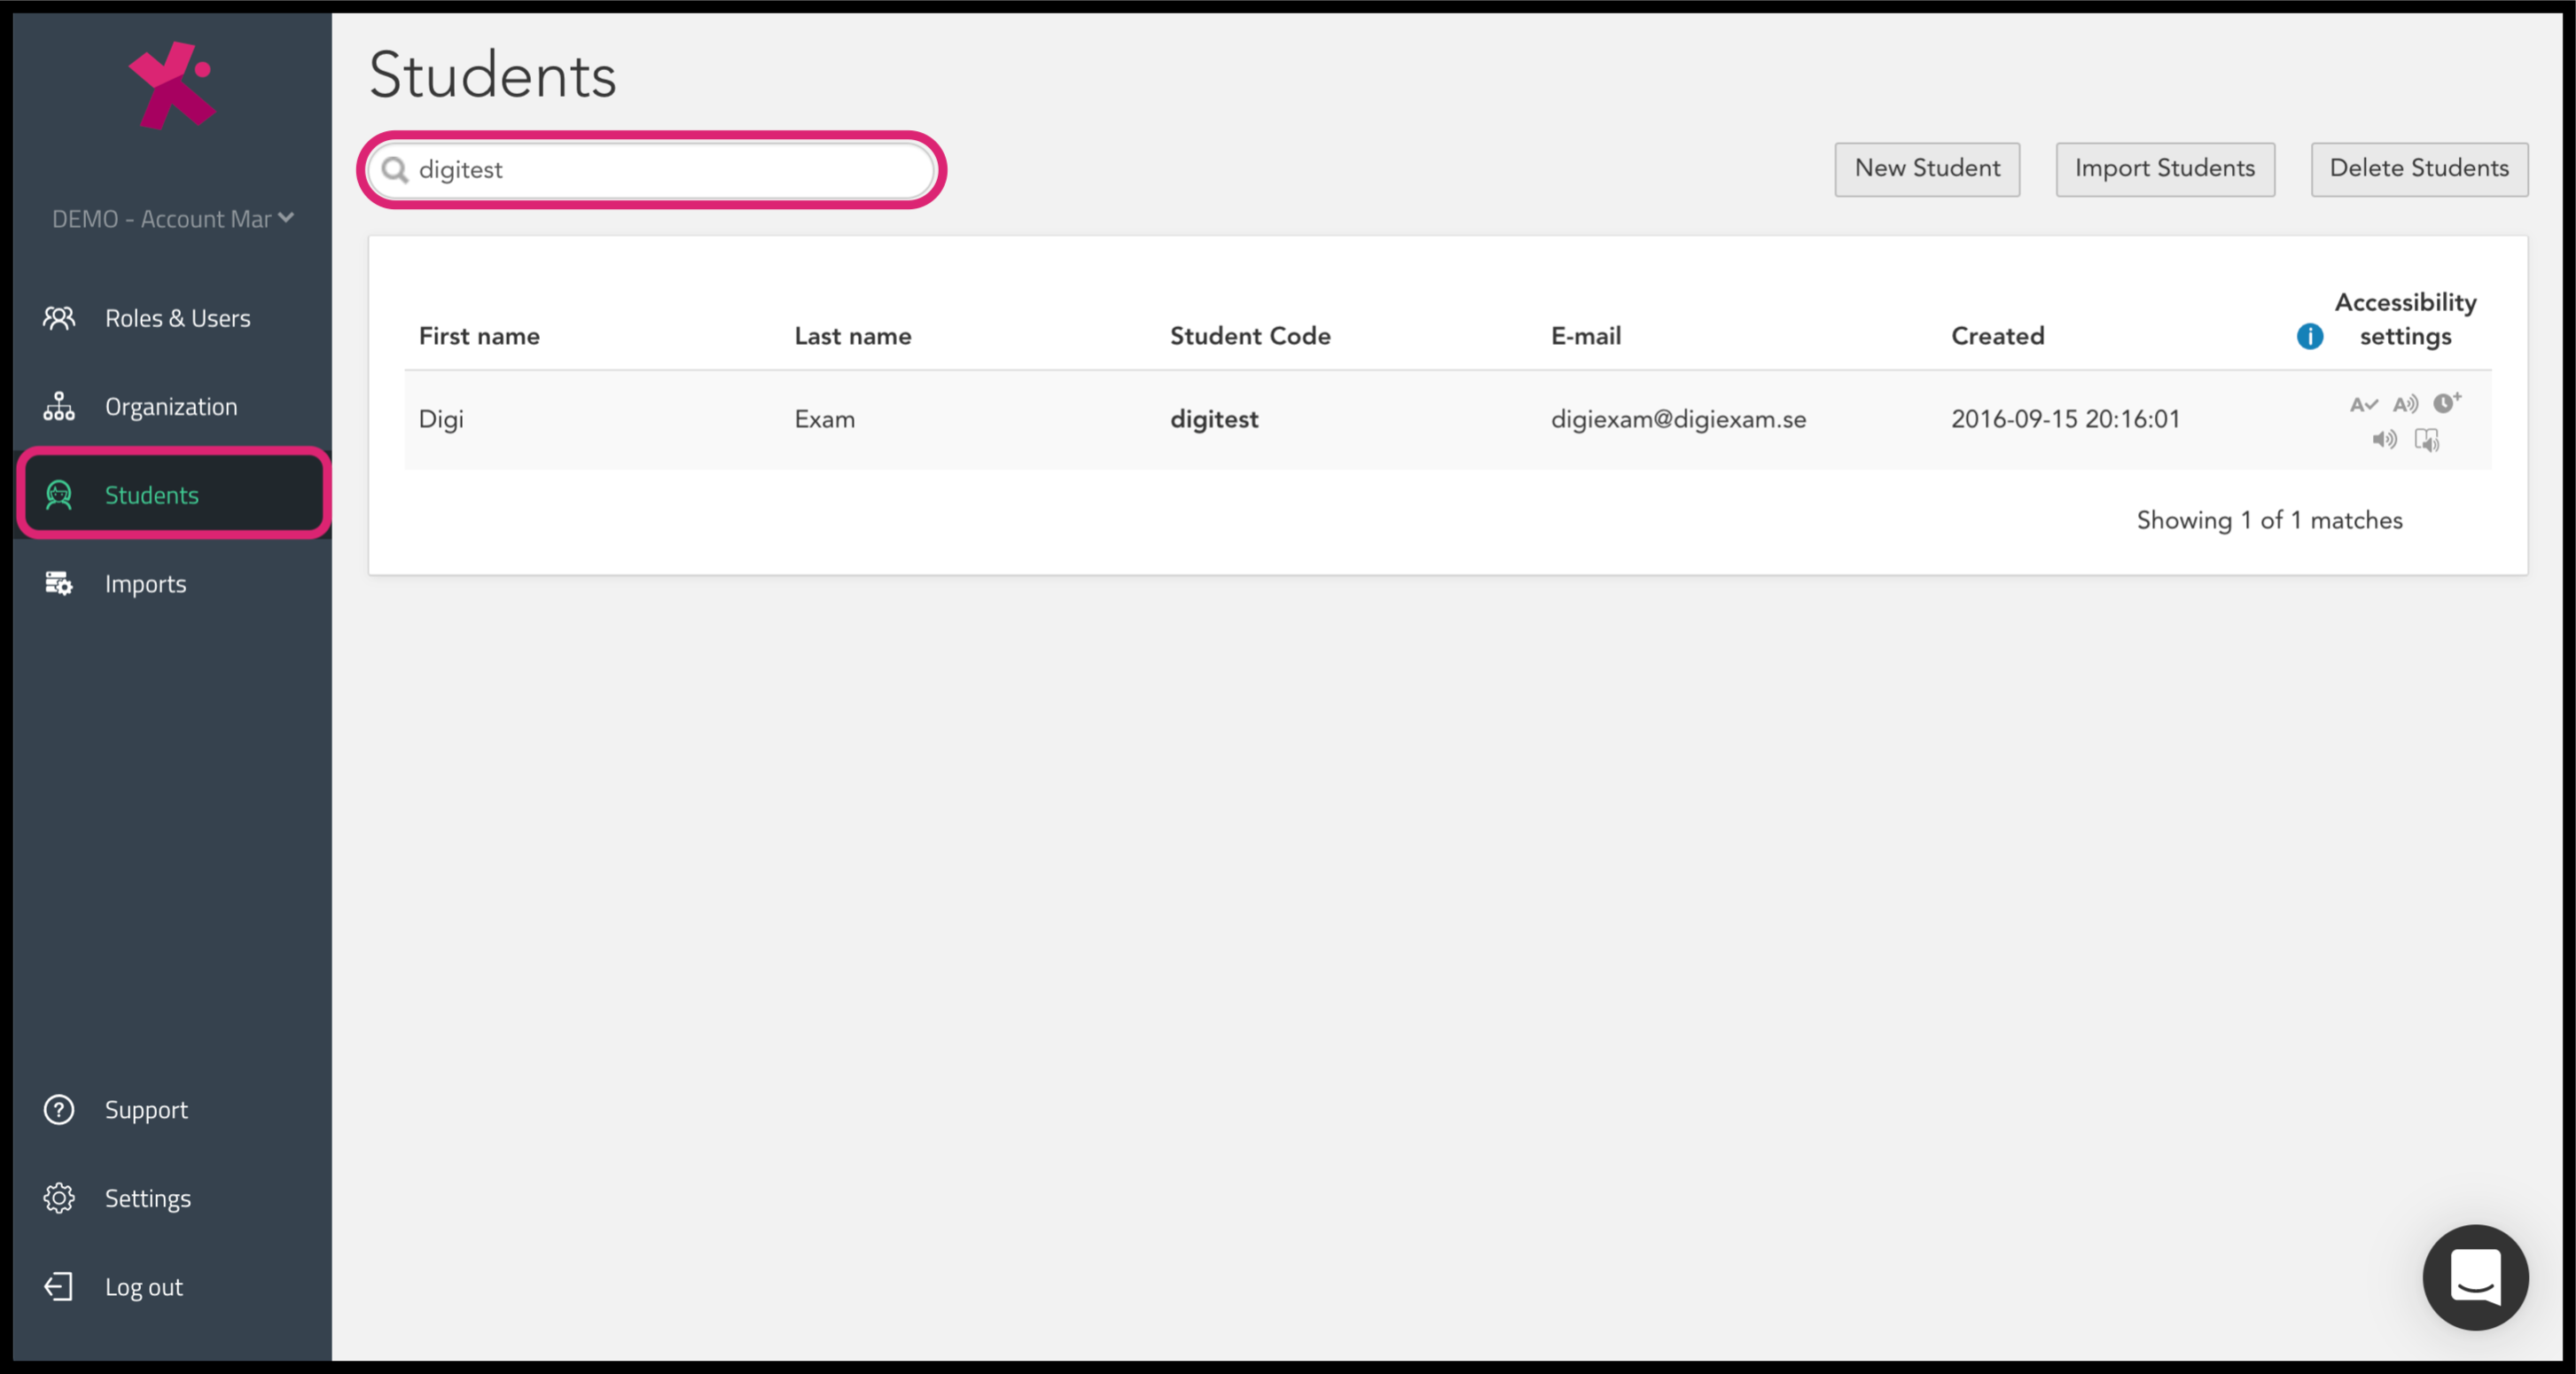
Task: Click Showing 1 of 1 matches text
Action: [2269, 520]
